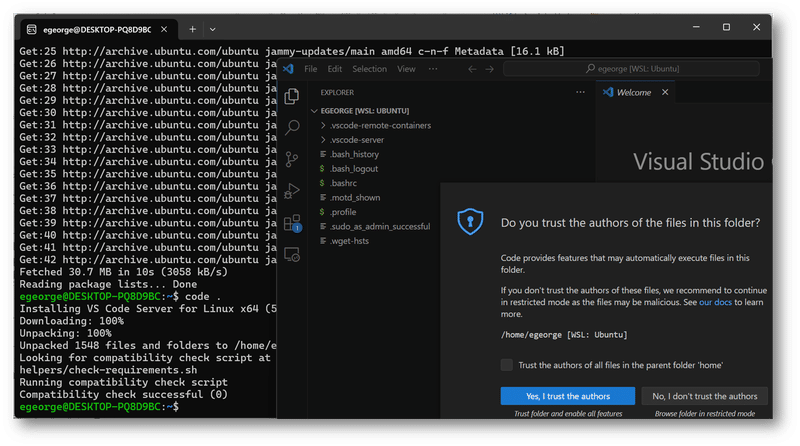
Task: Open the terminal profile dropdown arrow
Action: pos(213,30)
